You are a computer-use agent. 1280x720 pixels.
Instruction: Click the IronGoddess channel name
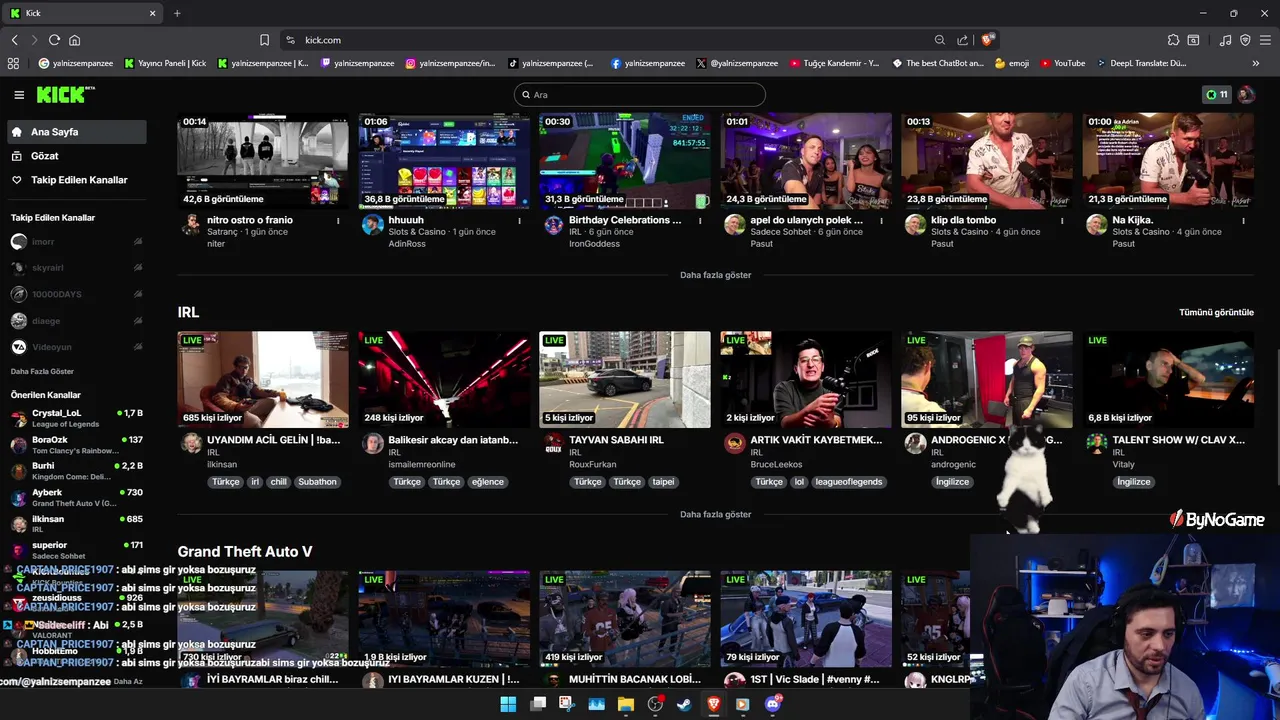(594, 244)
